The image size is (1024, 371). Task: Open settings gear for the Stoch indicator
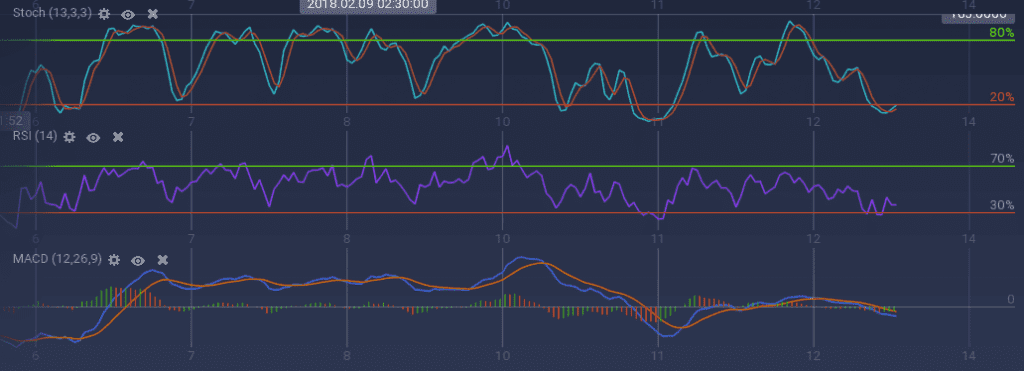coord(104,14)
